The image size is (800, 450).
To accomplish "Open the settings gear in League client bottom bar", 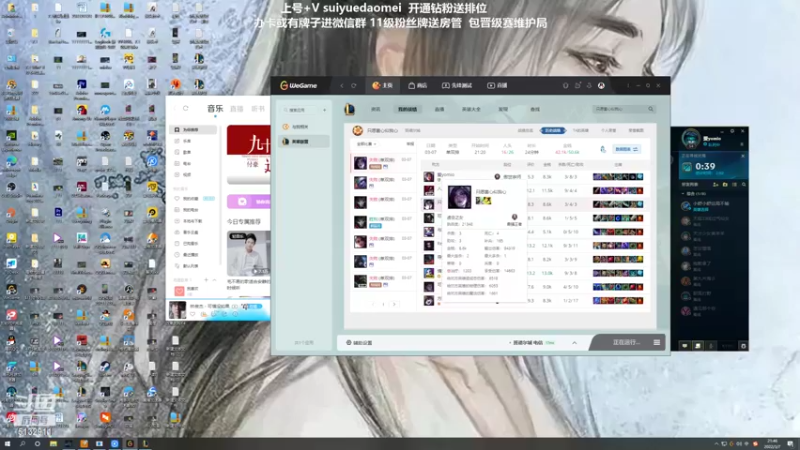I will coord(743,346).
